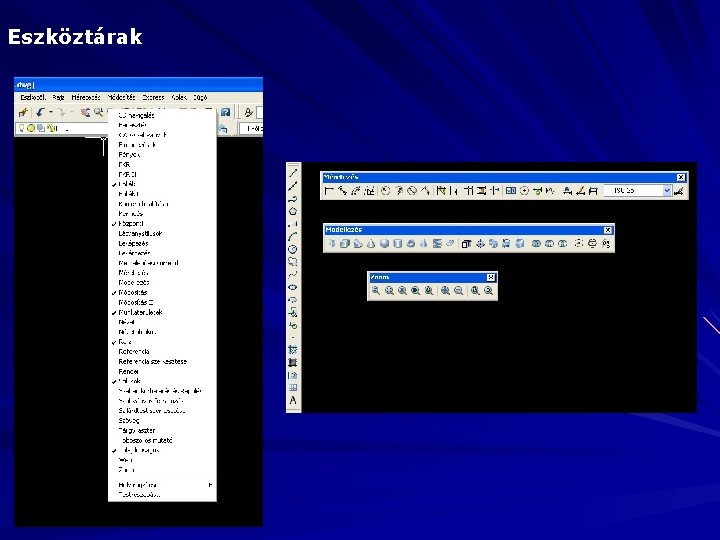Click the Zoom In icon

(445, 291)
